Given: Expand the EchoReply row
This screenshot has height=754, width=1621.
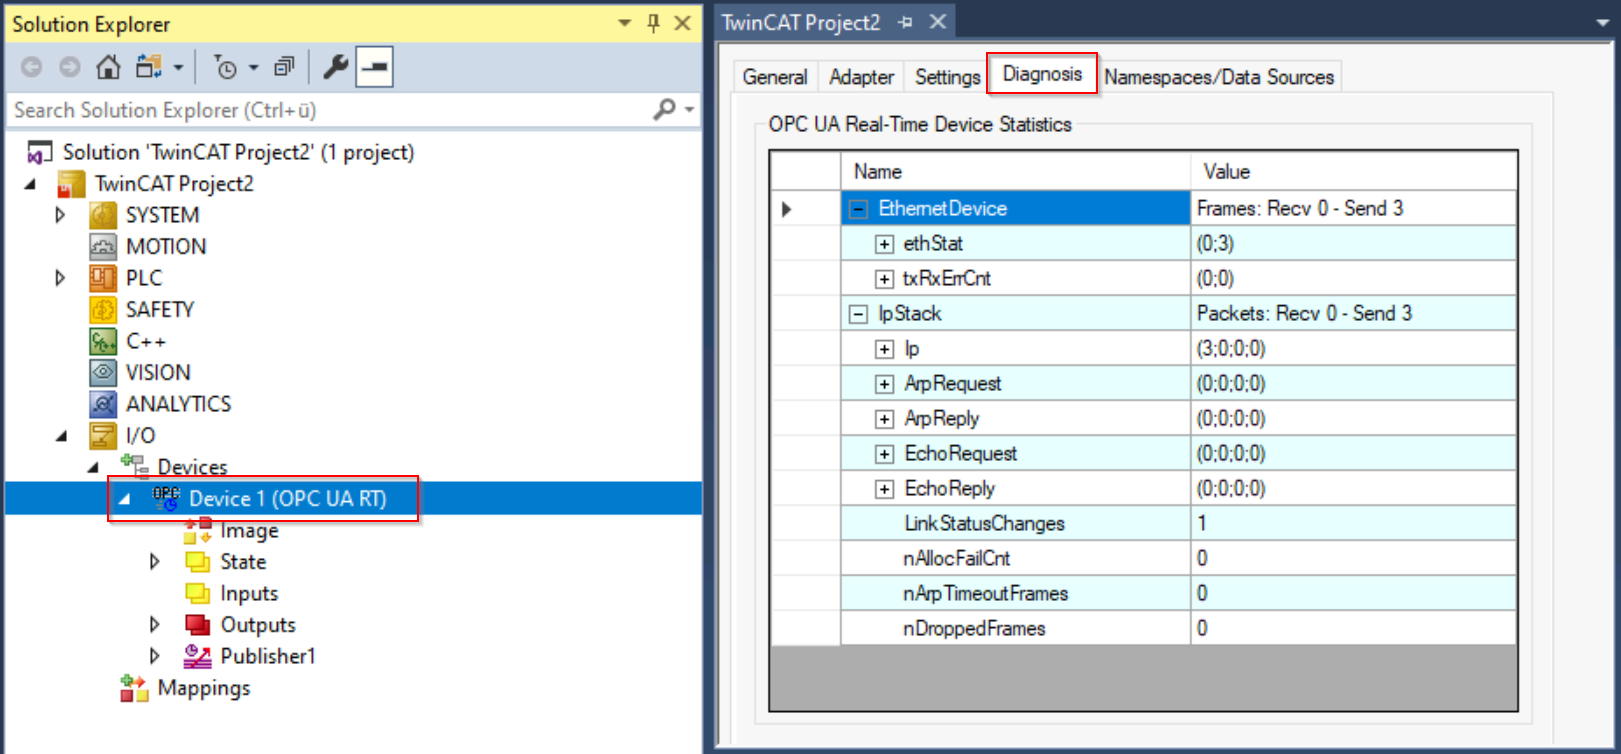Looking at the screenshot, I should [x=884, y=489].
